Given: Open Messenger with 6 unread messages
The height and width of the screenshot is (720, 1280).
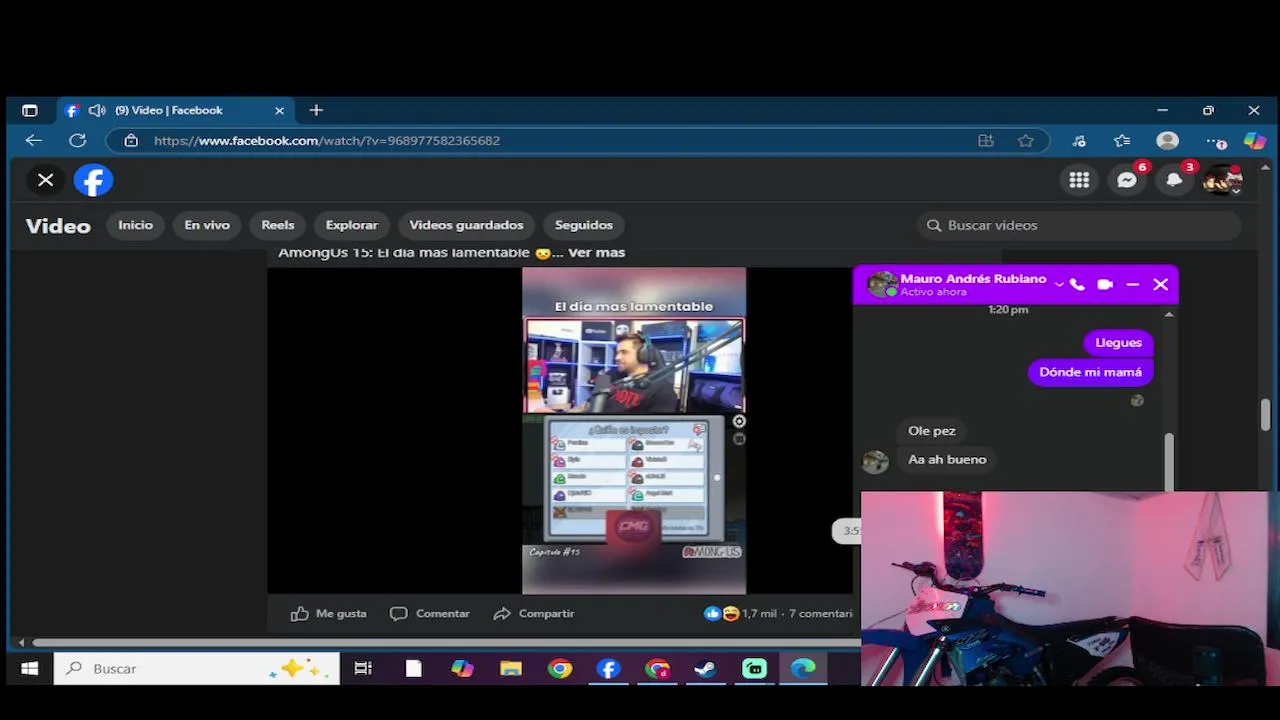Looking at the screenshot, I should tap(1127, 180).
